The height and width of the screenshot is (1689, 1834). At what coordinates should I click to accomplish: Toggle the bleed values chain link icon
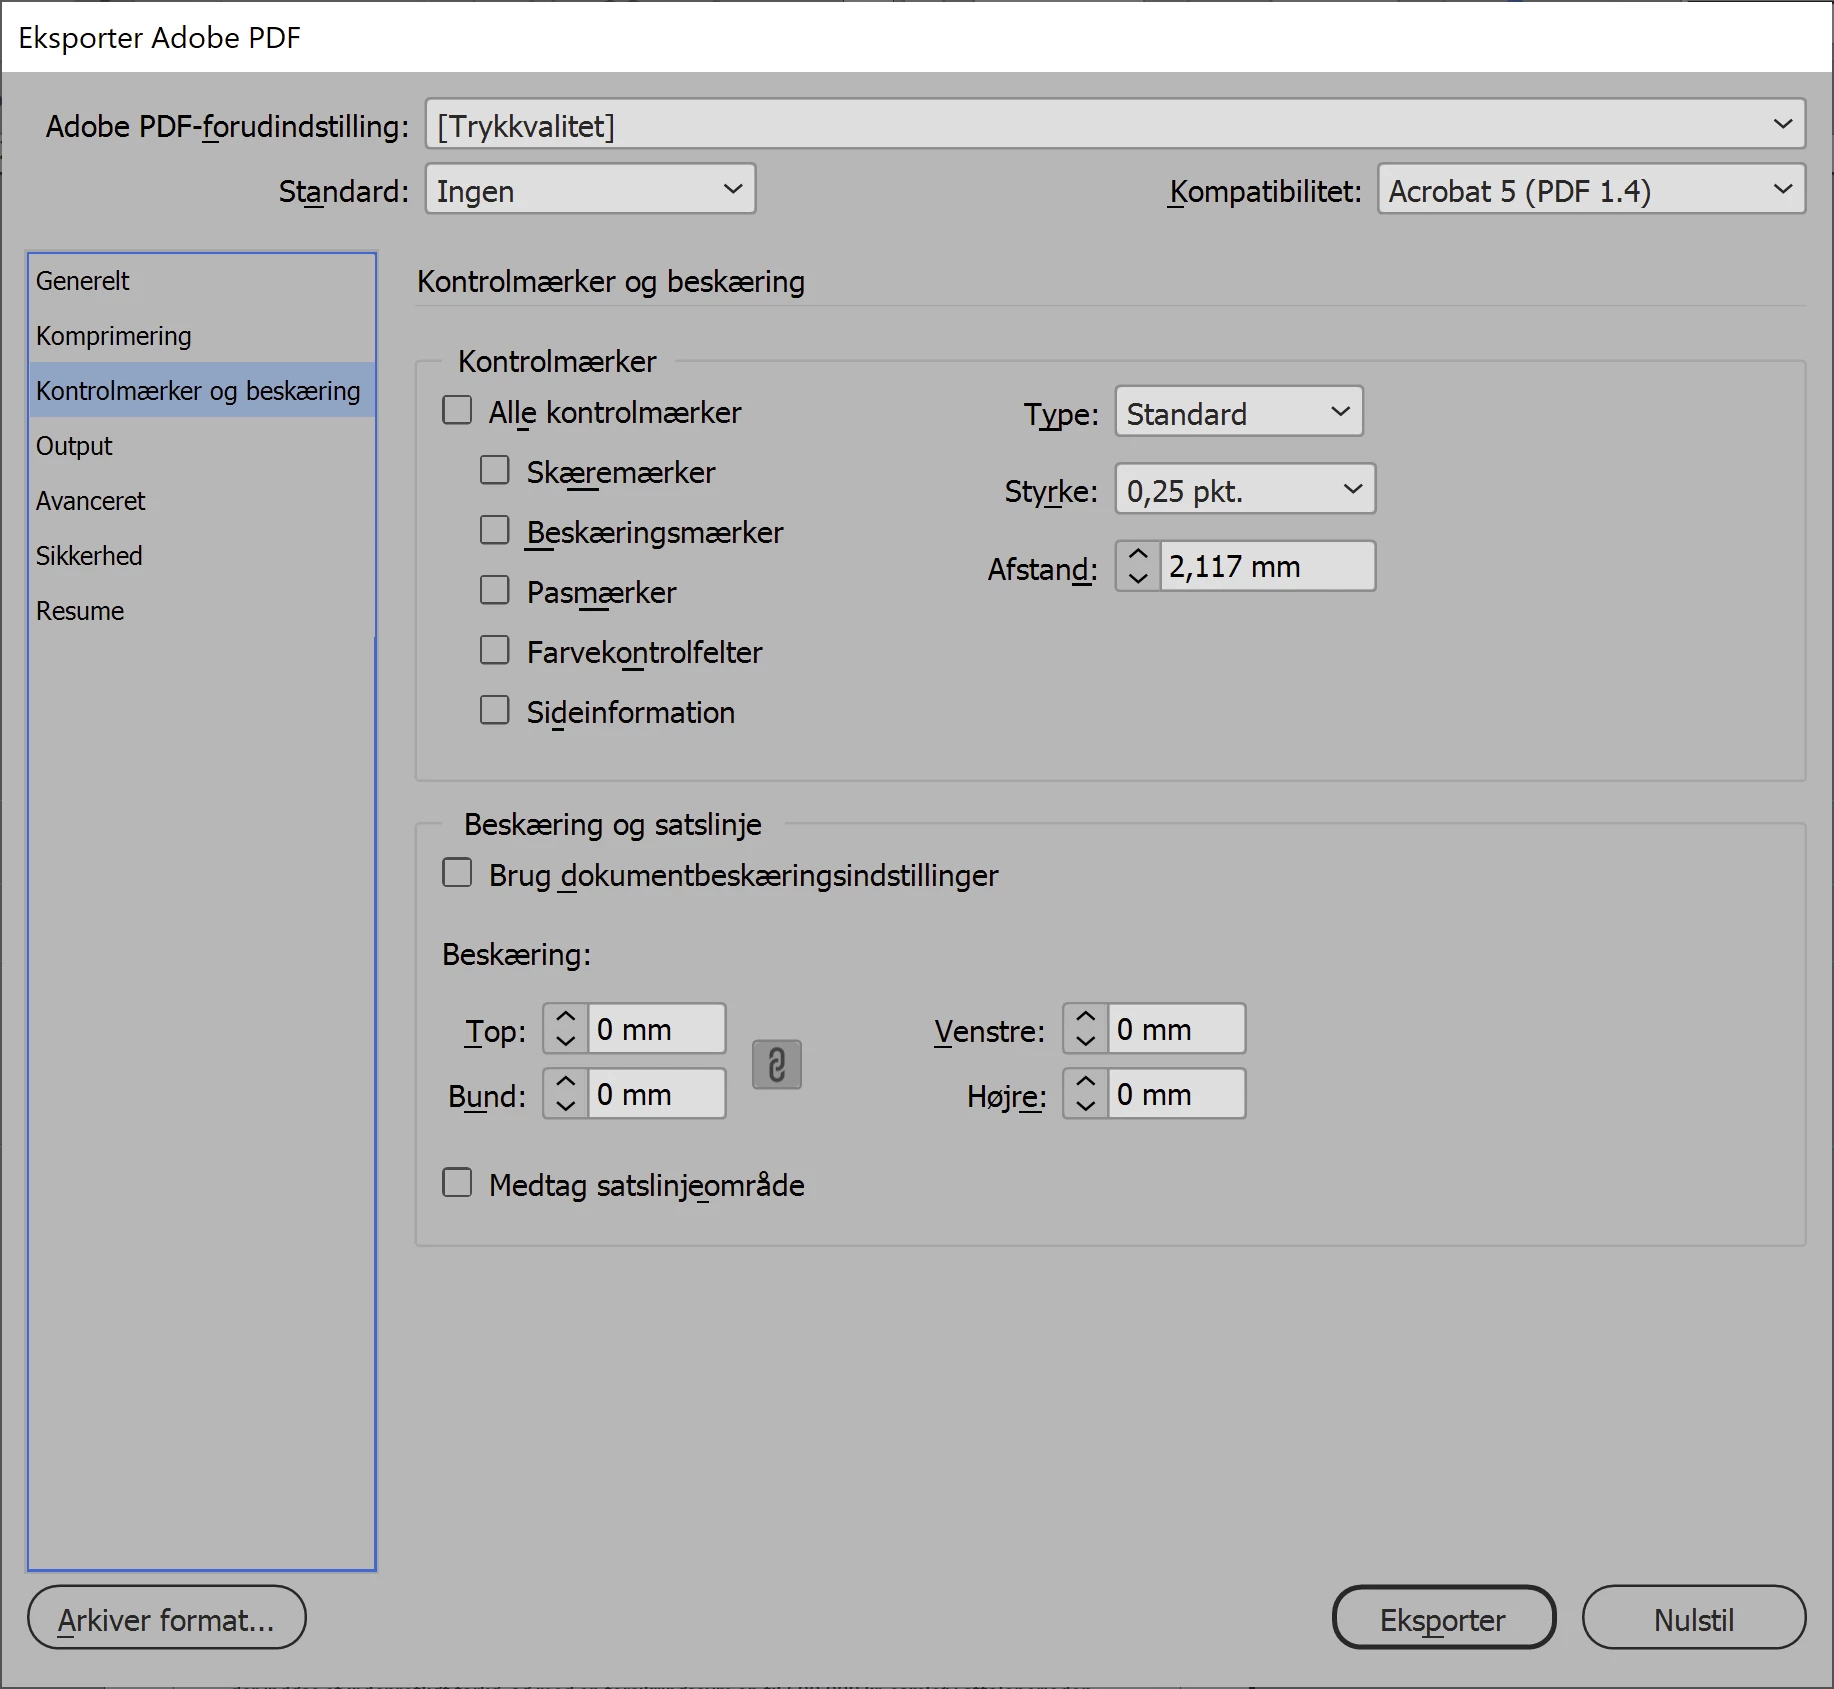point(777,1064)
